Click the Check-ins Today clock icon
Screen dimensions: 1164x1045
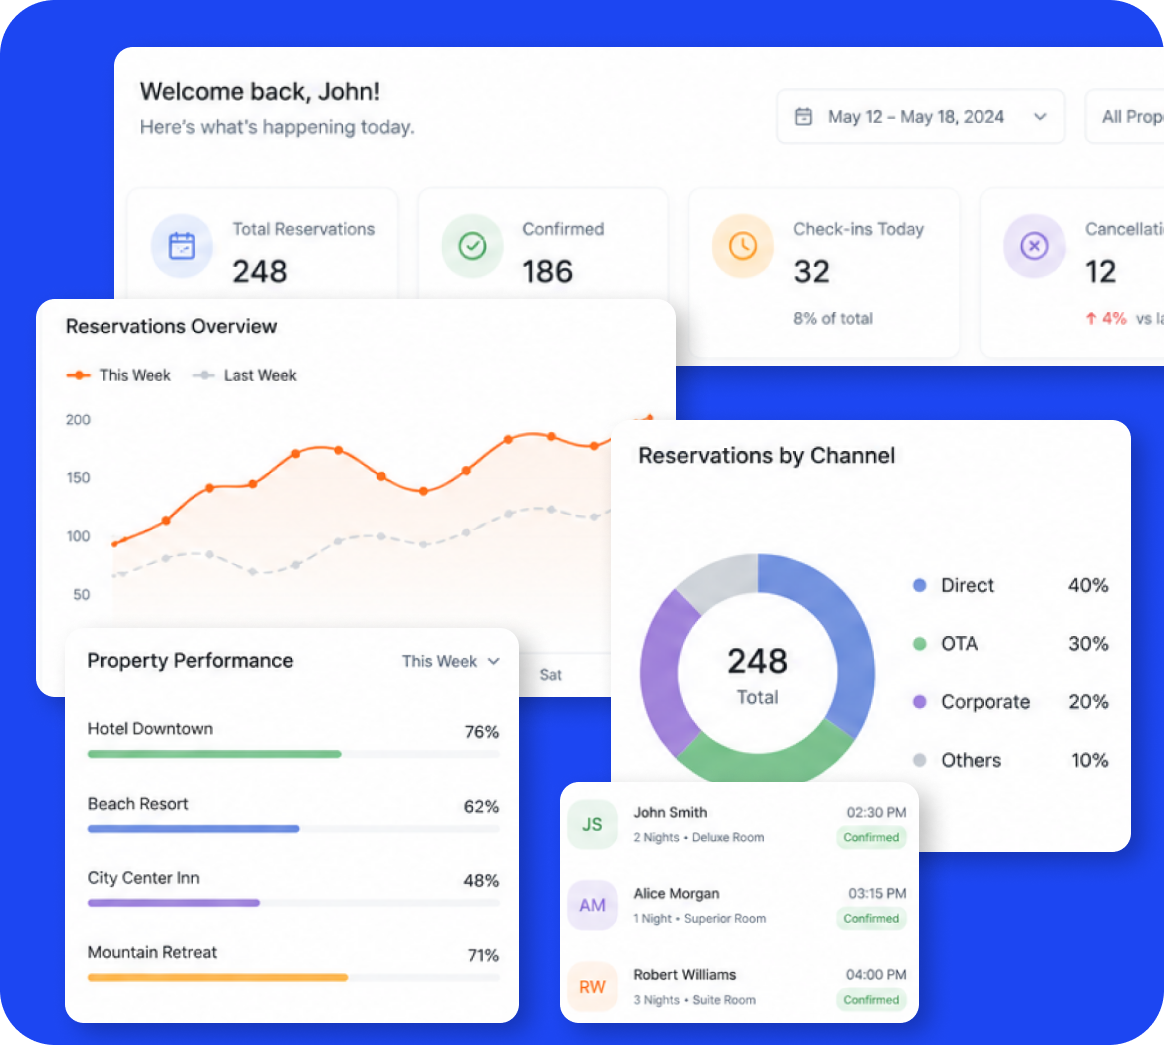[743, 246]
